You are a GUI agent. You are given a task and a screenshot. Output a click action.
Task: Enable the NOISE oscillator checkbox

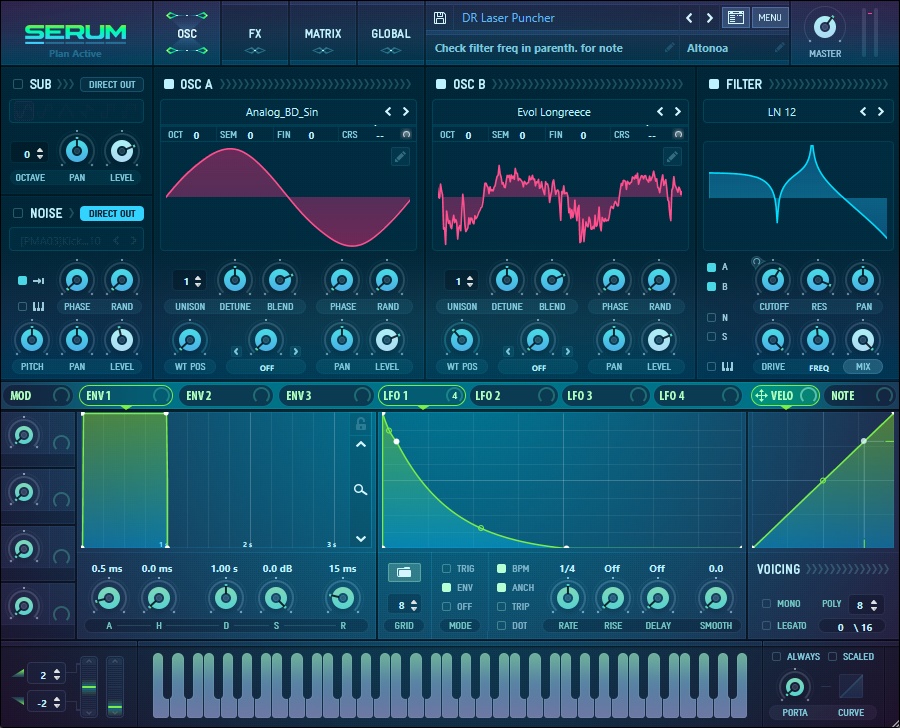pyautogui.click(x=18, y=213)
